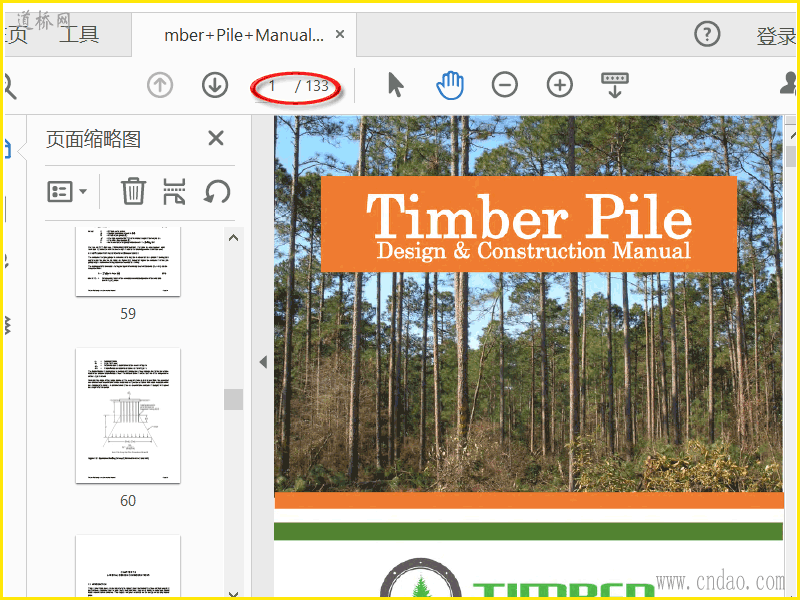Go to previous page with up arrow

pos(160,85)
